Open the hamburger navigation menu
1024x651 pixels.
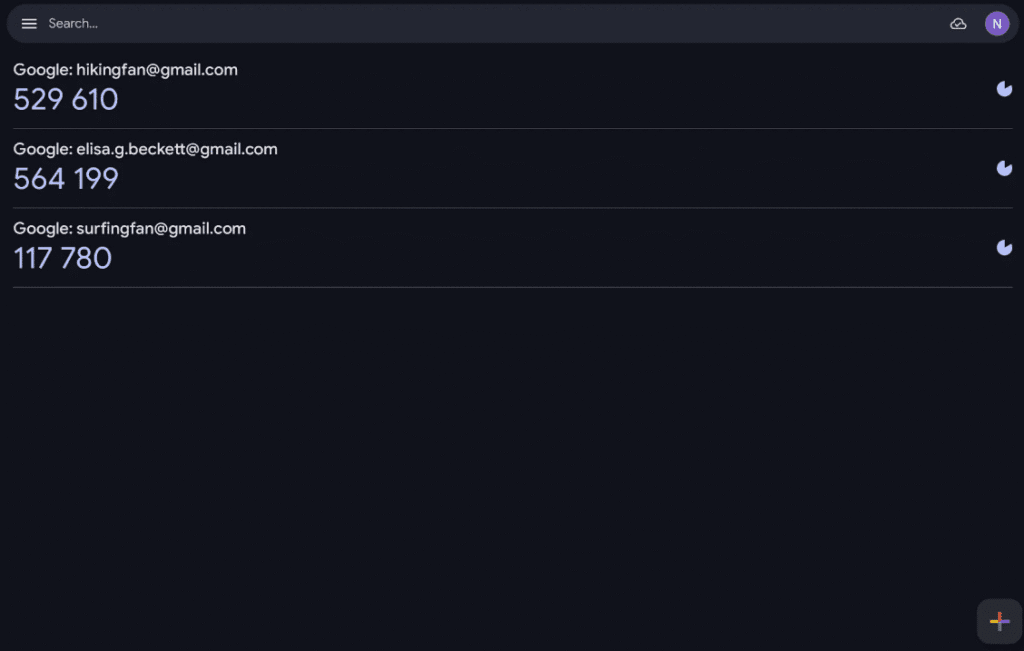pos(29,24)
